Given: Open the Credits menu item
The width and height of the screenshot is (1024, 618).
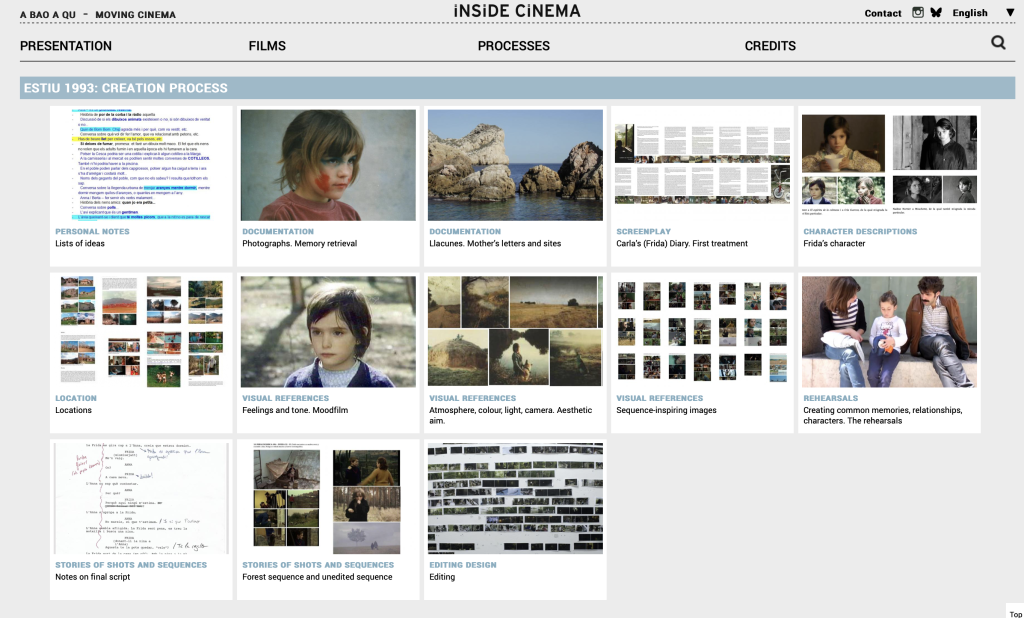Looking at the screenshot, I should pyautogui.click(x=770, y=46).
